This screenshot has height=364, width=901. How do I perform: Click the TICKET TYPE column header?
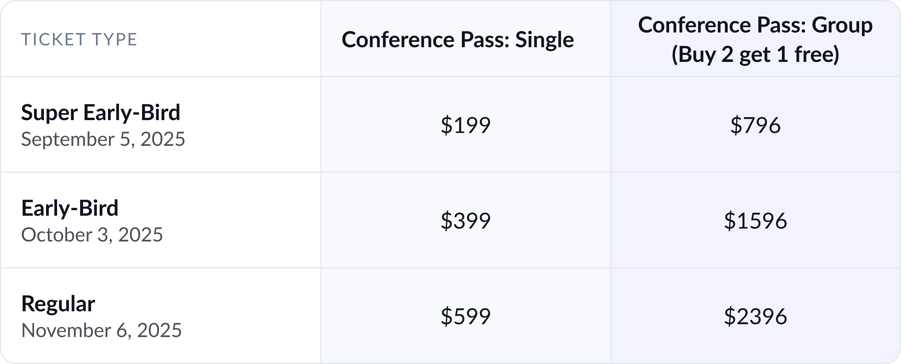(79, 39)
